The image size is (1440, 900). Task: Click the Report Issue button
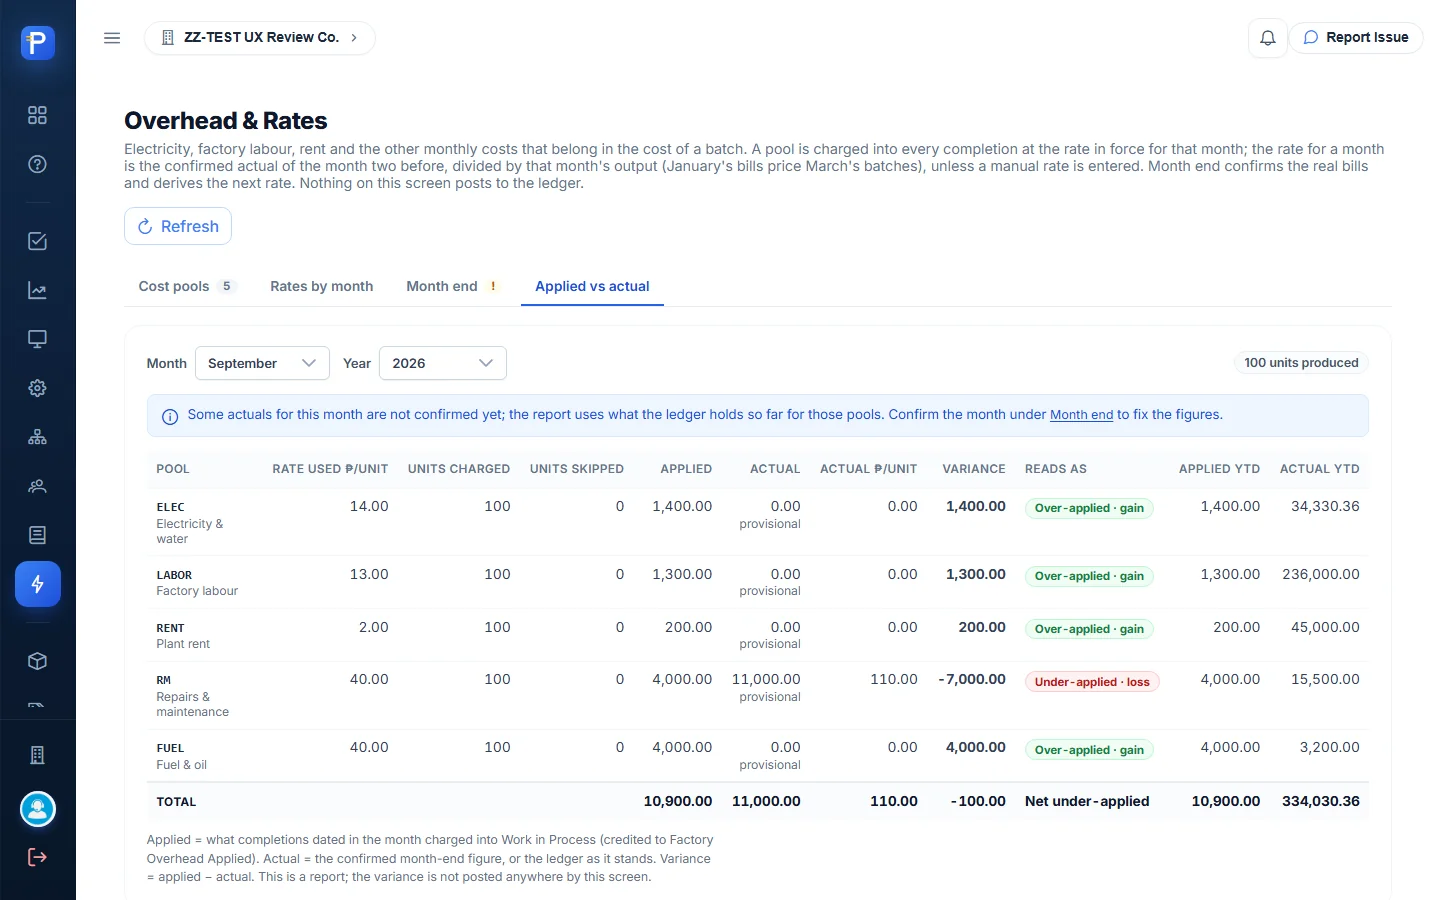click(x=1355, y=38)
